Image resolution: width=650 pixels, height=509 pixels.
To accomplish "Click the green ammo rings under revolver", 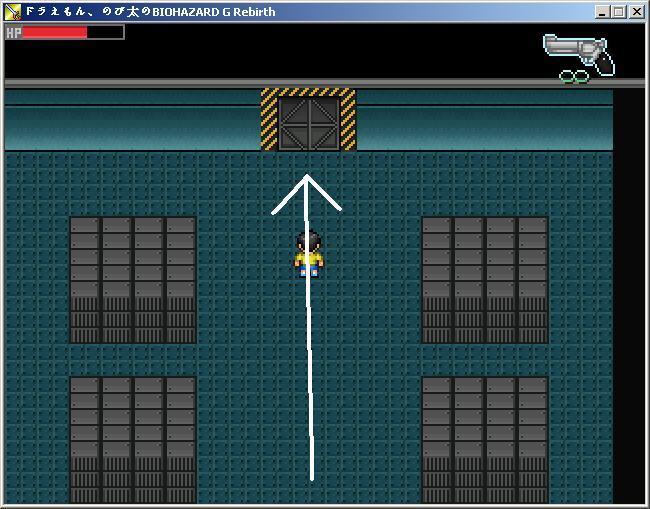I will [x=574, y=76].
